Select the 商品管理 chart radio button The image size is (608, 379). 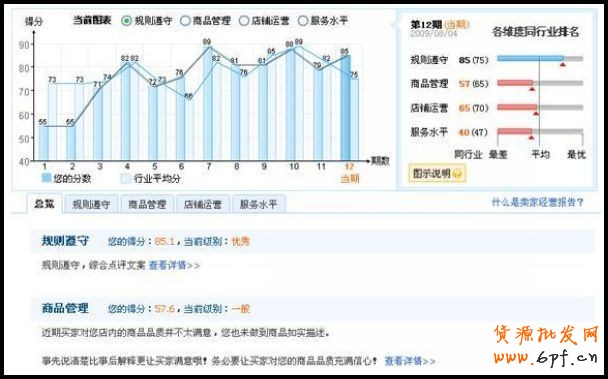(x=185, y=21)
